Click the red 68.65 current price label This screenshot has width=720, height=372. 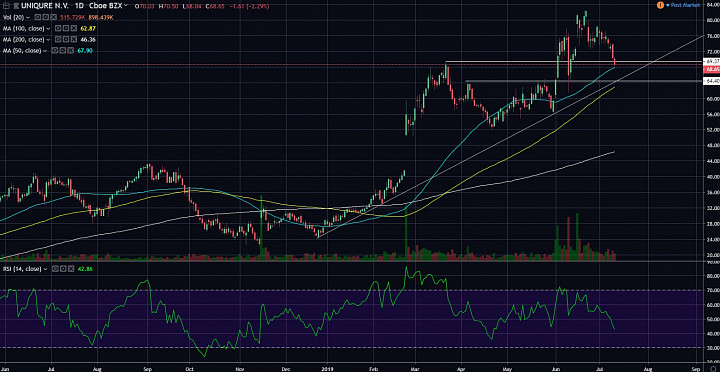[711, 69]
